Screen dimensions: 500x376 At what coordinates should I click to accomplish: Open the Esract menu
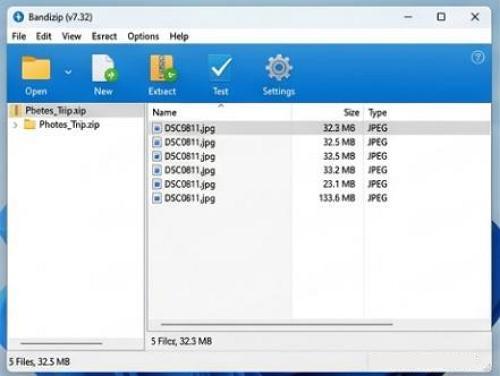104,36
